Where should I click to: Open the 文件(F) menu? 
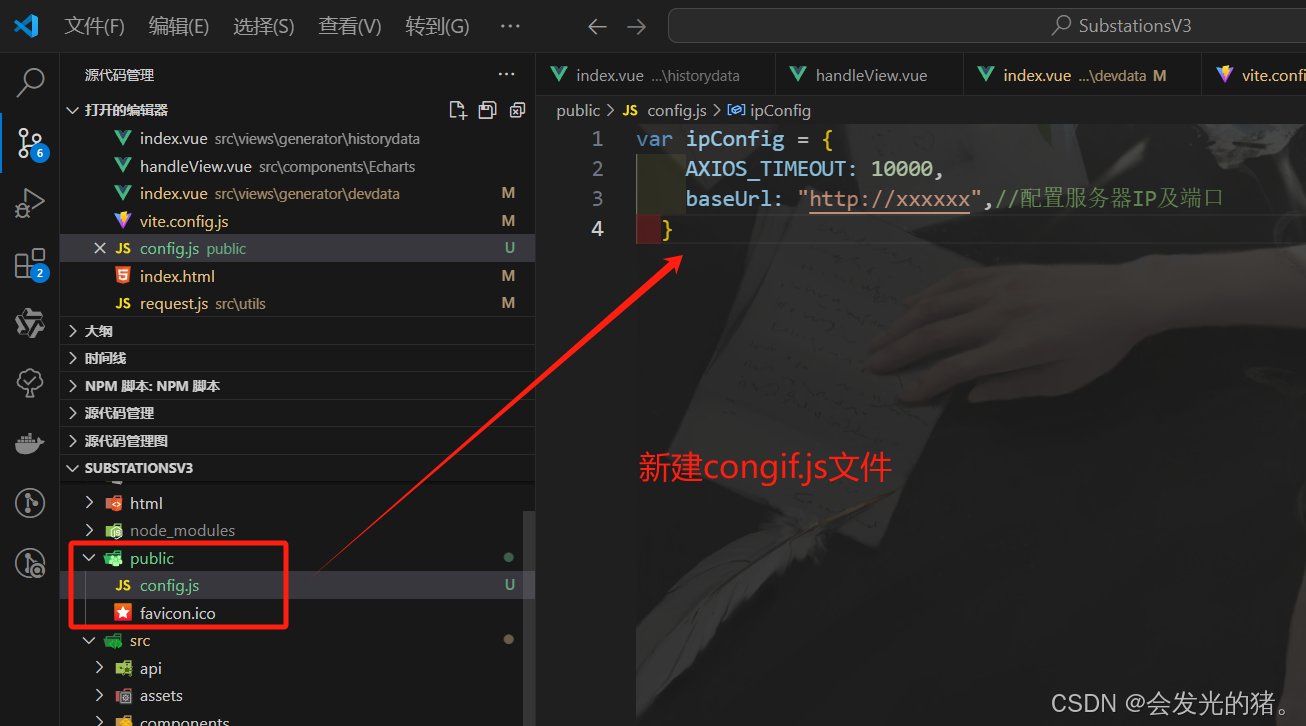click(x=95, y=26)
